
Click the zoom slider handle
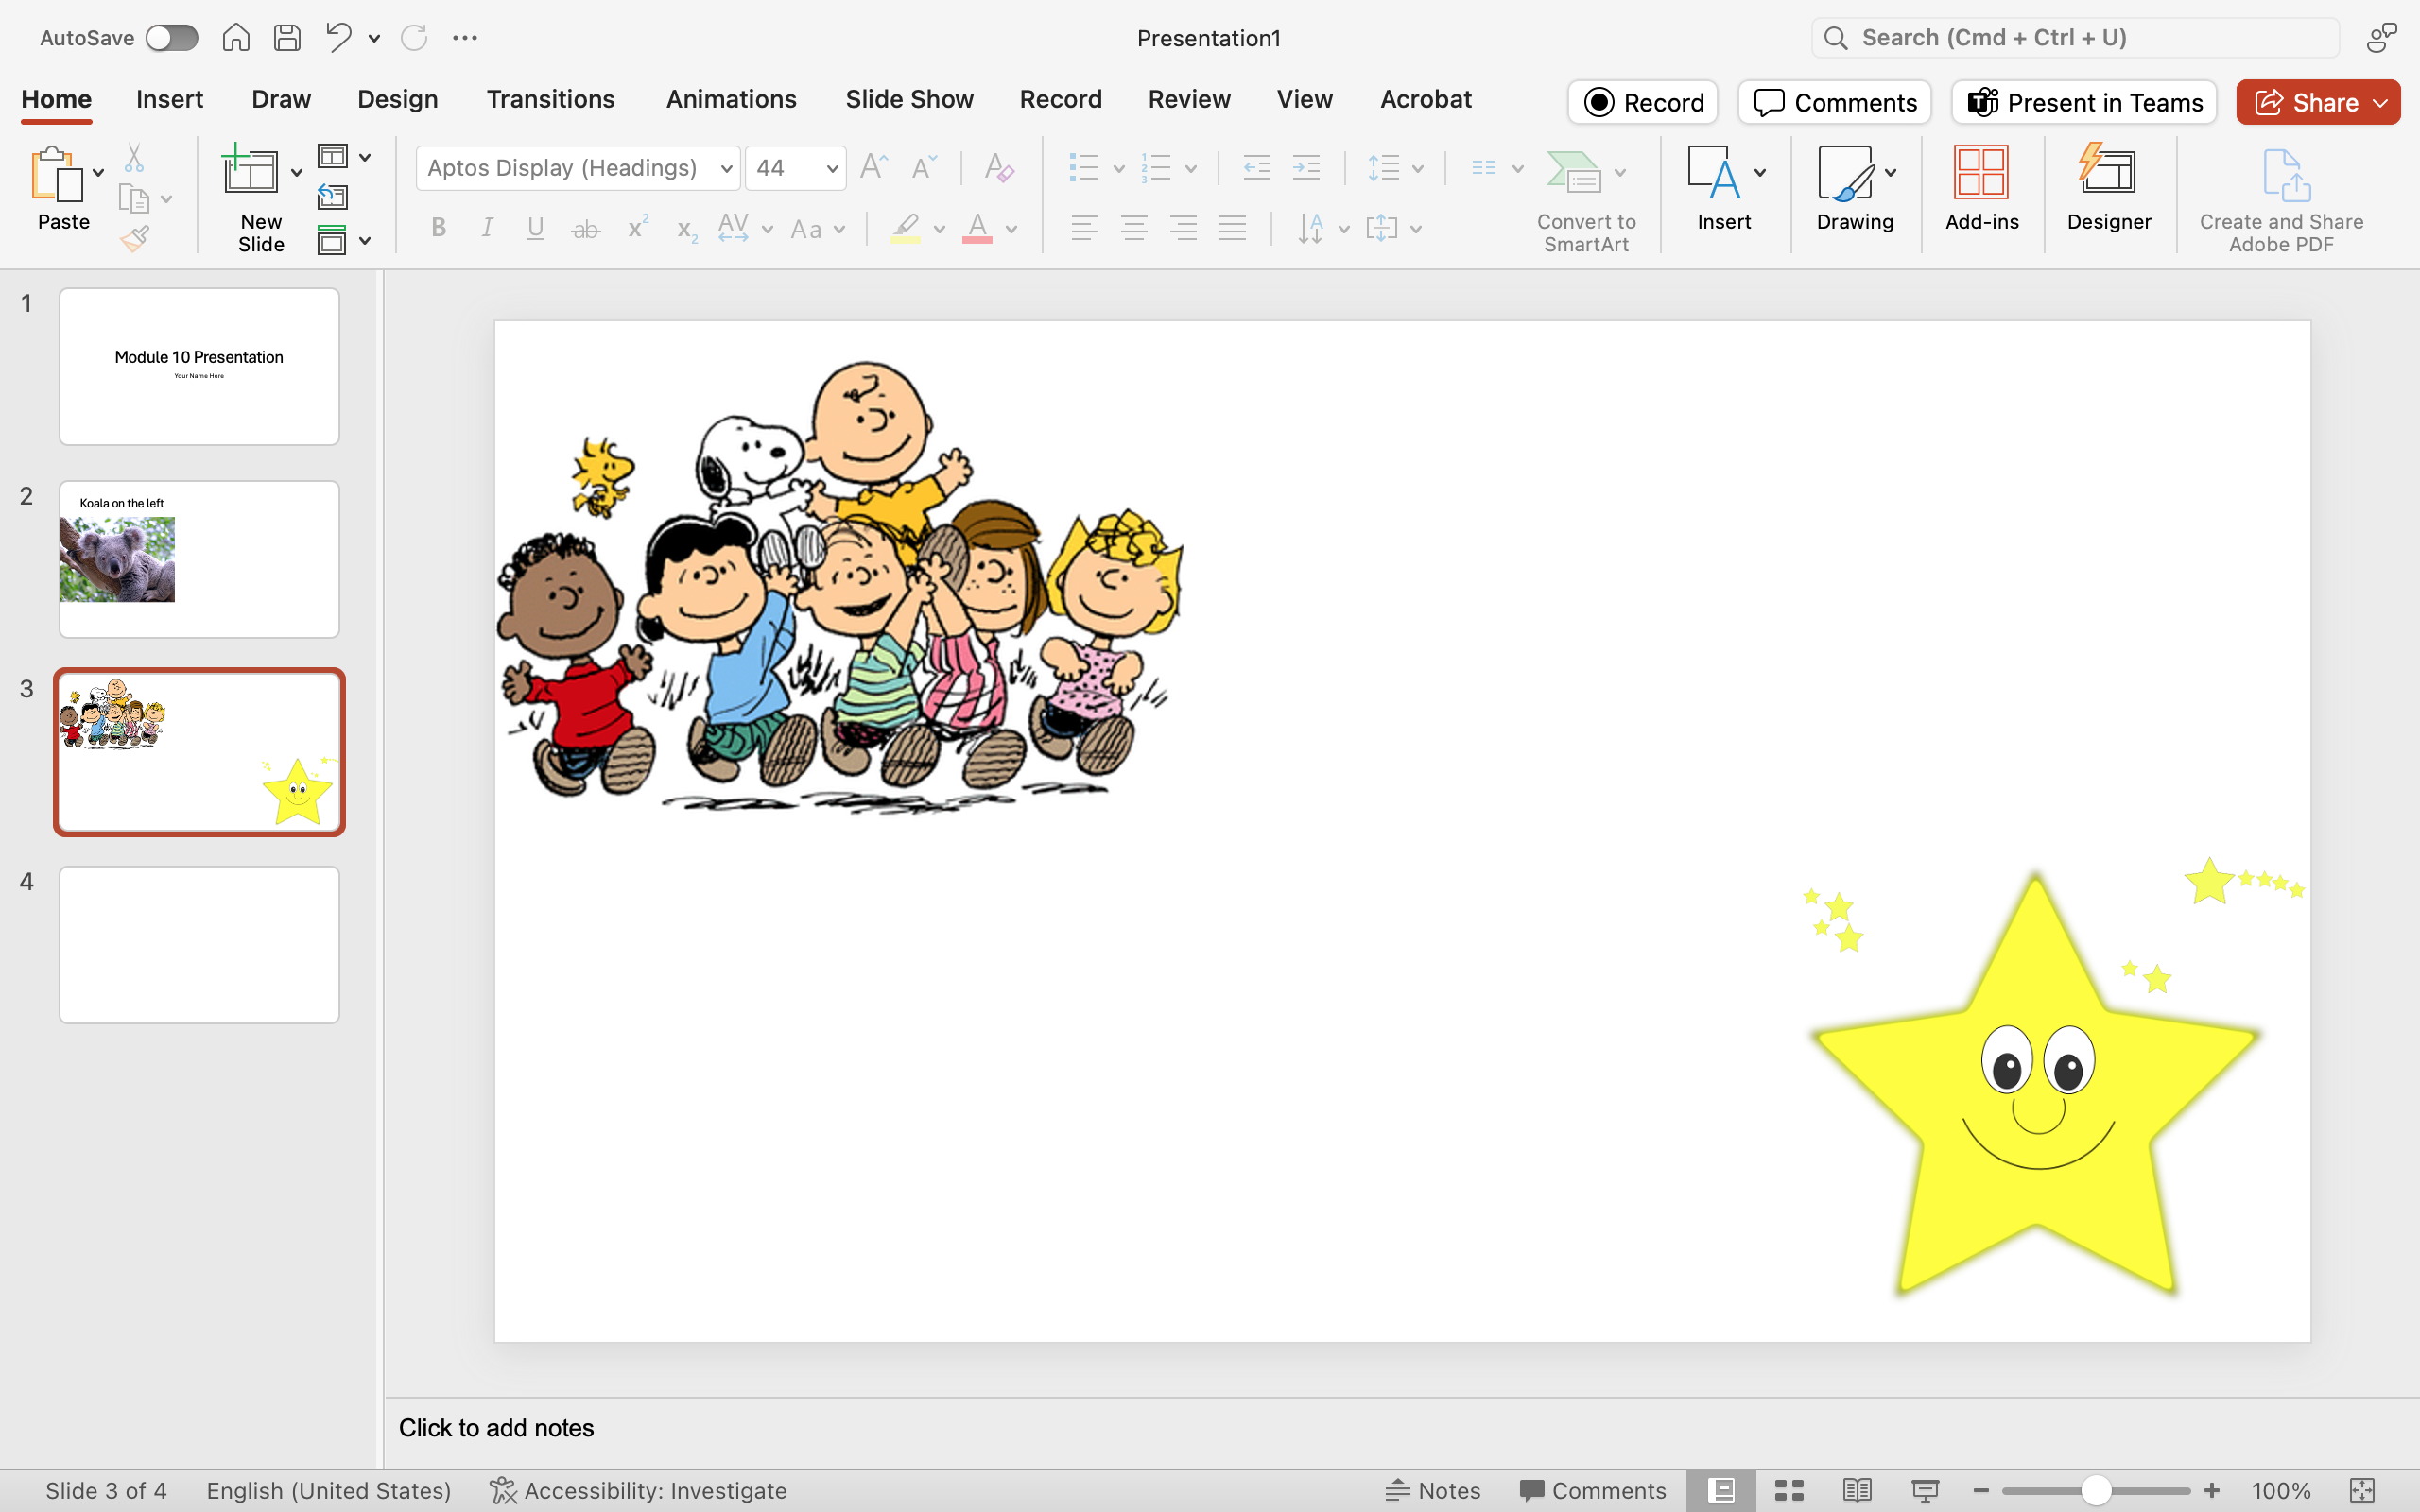2096,1490
